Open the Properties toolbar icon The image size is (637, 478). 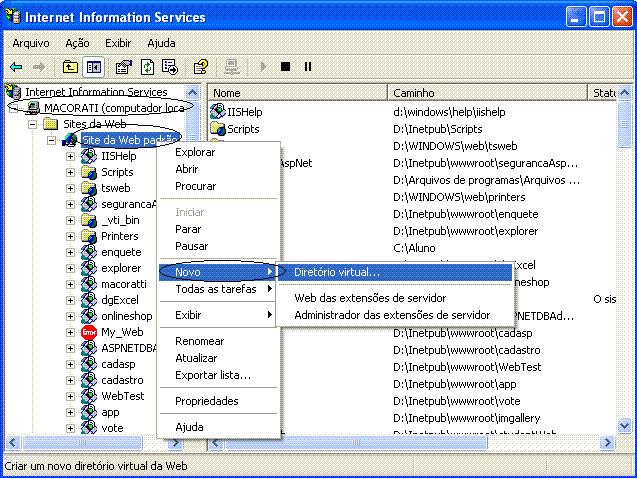pyautogui.click(x=124, y=67)
